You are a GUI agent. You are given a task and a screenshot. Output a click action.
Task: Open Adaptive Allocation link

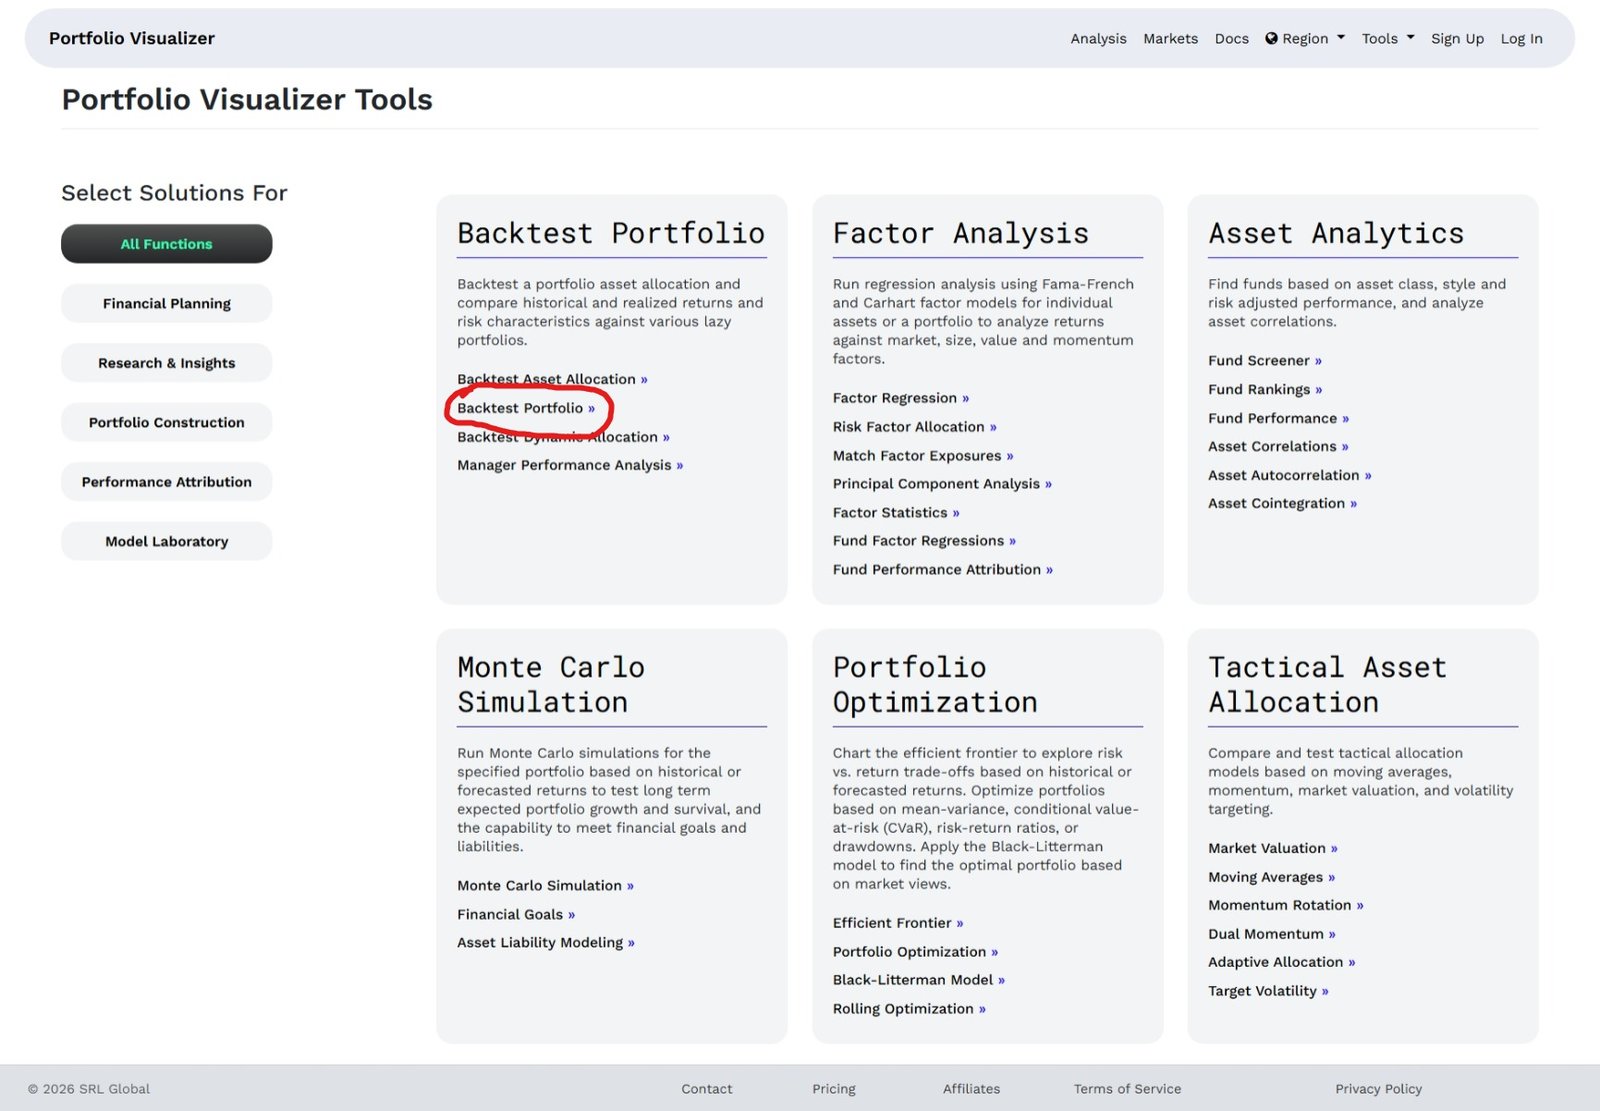click(x=1282, y=962)
